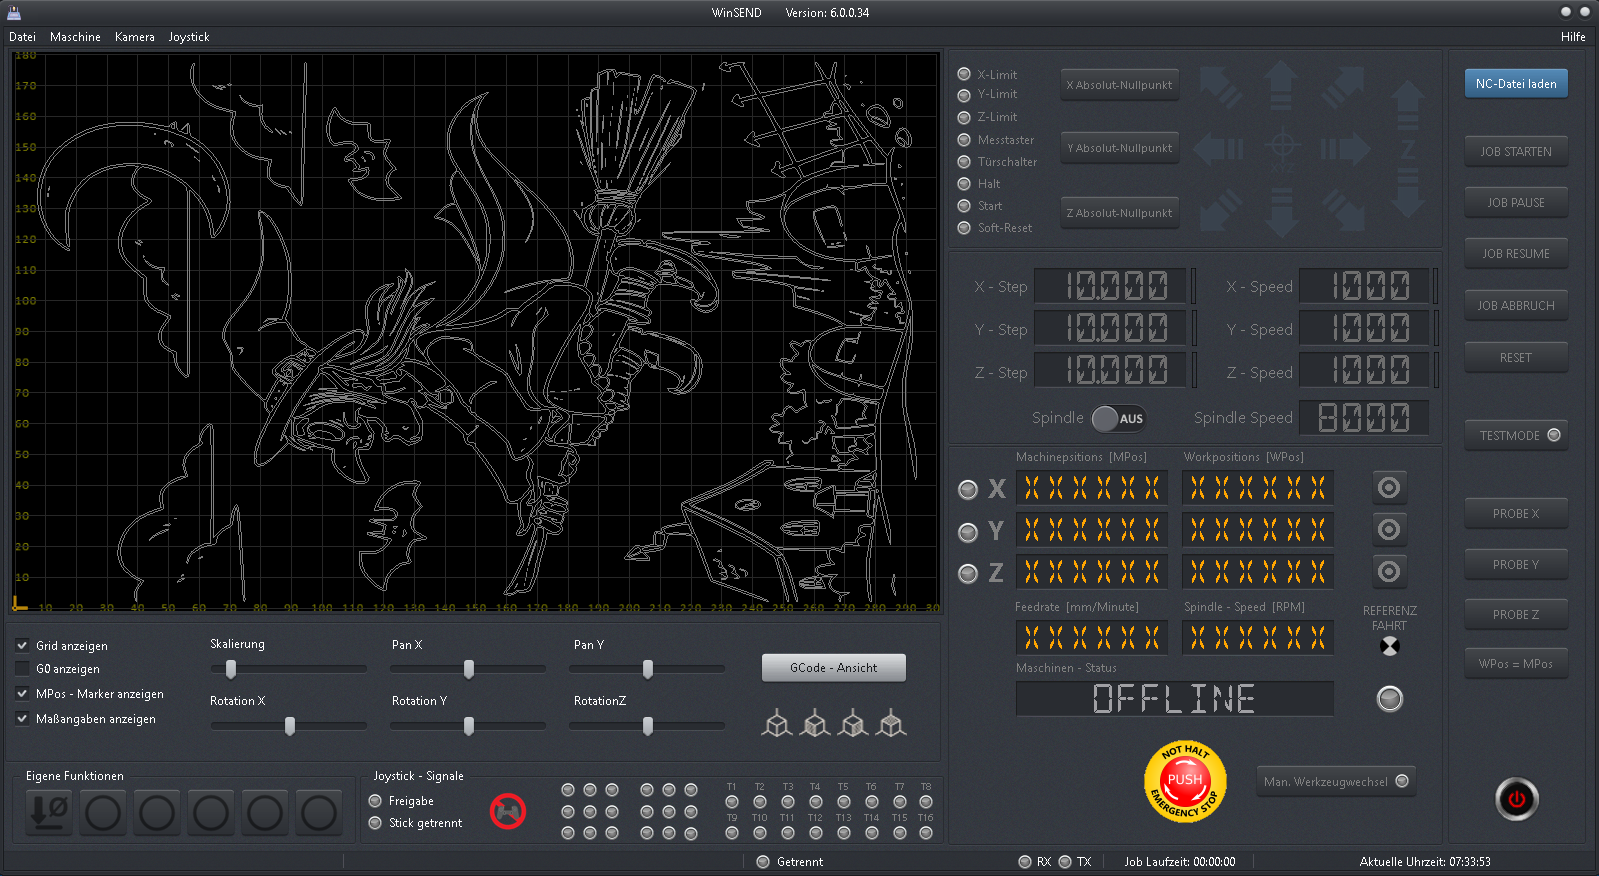1599x876 pixels.
Task: Select the leftmost 3D cube view icon
Action: click(776, 723)
